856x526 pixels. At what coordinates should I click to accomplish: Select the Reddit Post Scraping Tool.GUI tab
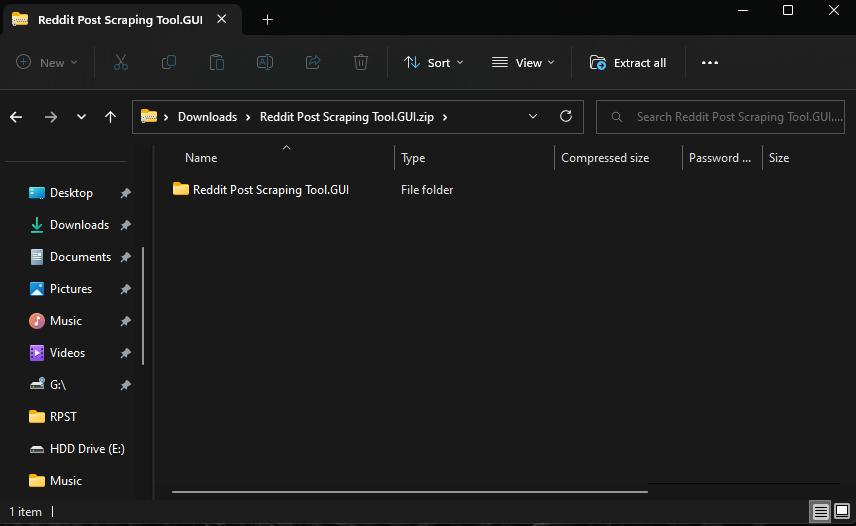(122, 20)
